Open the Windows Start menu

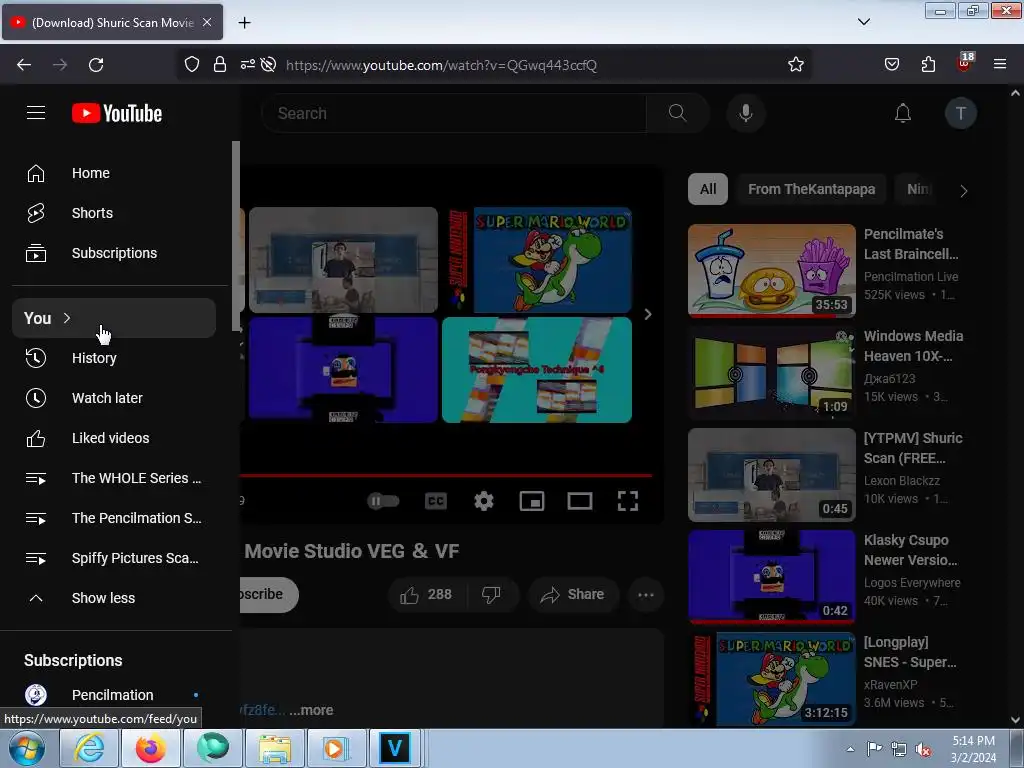[27, 748]
